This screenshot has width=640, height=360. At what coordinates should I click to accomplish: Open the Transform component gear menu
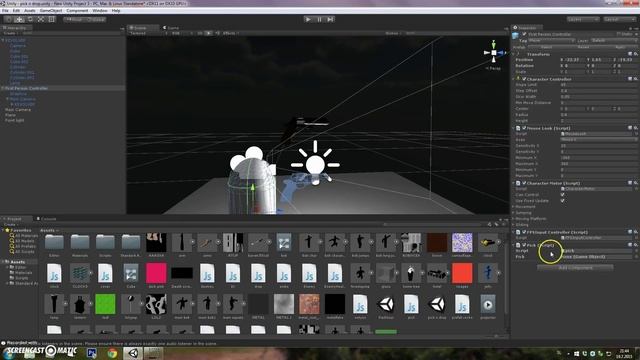(636, 54)
